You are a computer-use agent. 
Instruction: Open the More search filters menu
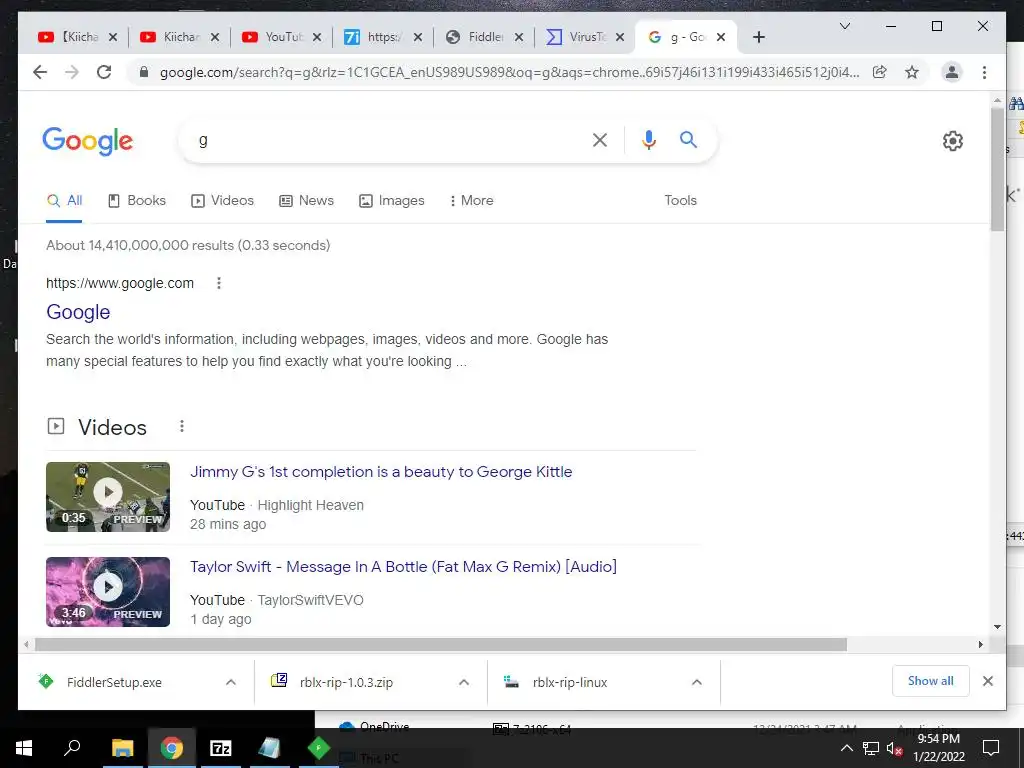472,200
